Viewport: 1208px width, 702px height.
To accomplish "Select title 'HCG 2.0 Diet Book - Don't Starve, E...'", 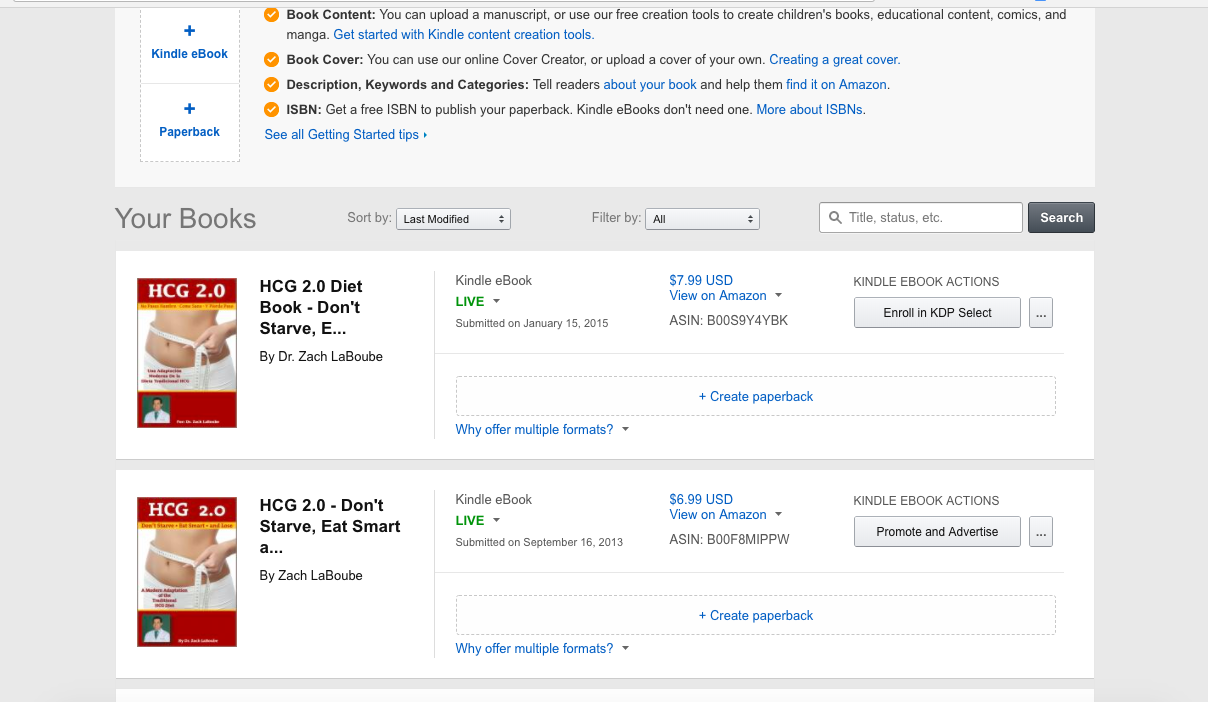I will pyautogui.click(x=311, y=307).
